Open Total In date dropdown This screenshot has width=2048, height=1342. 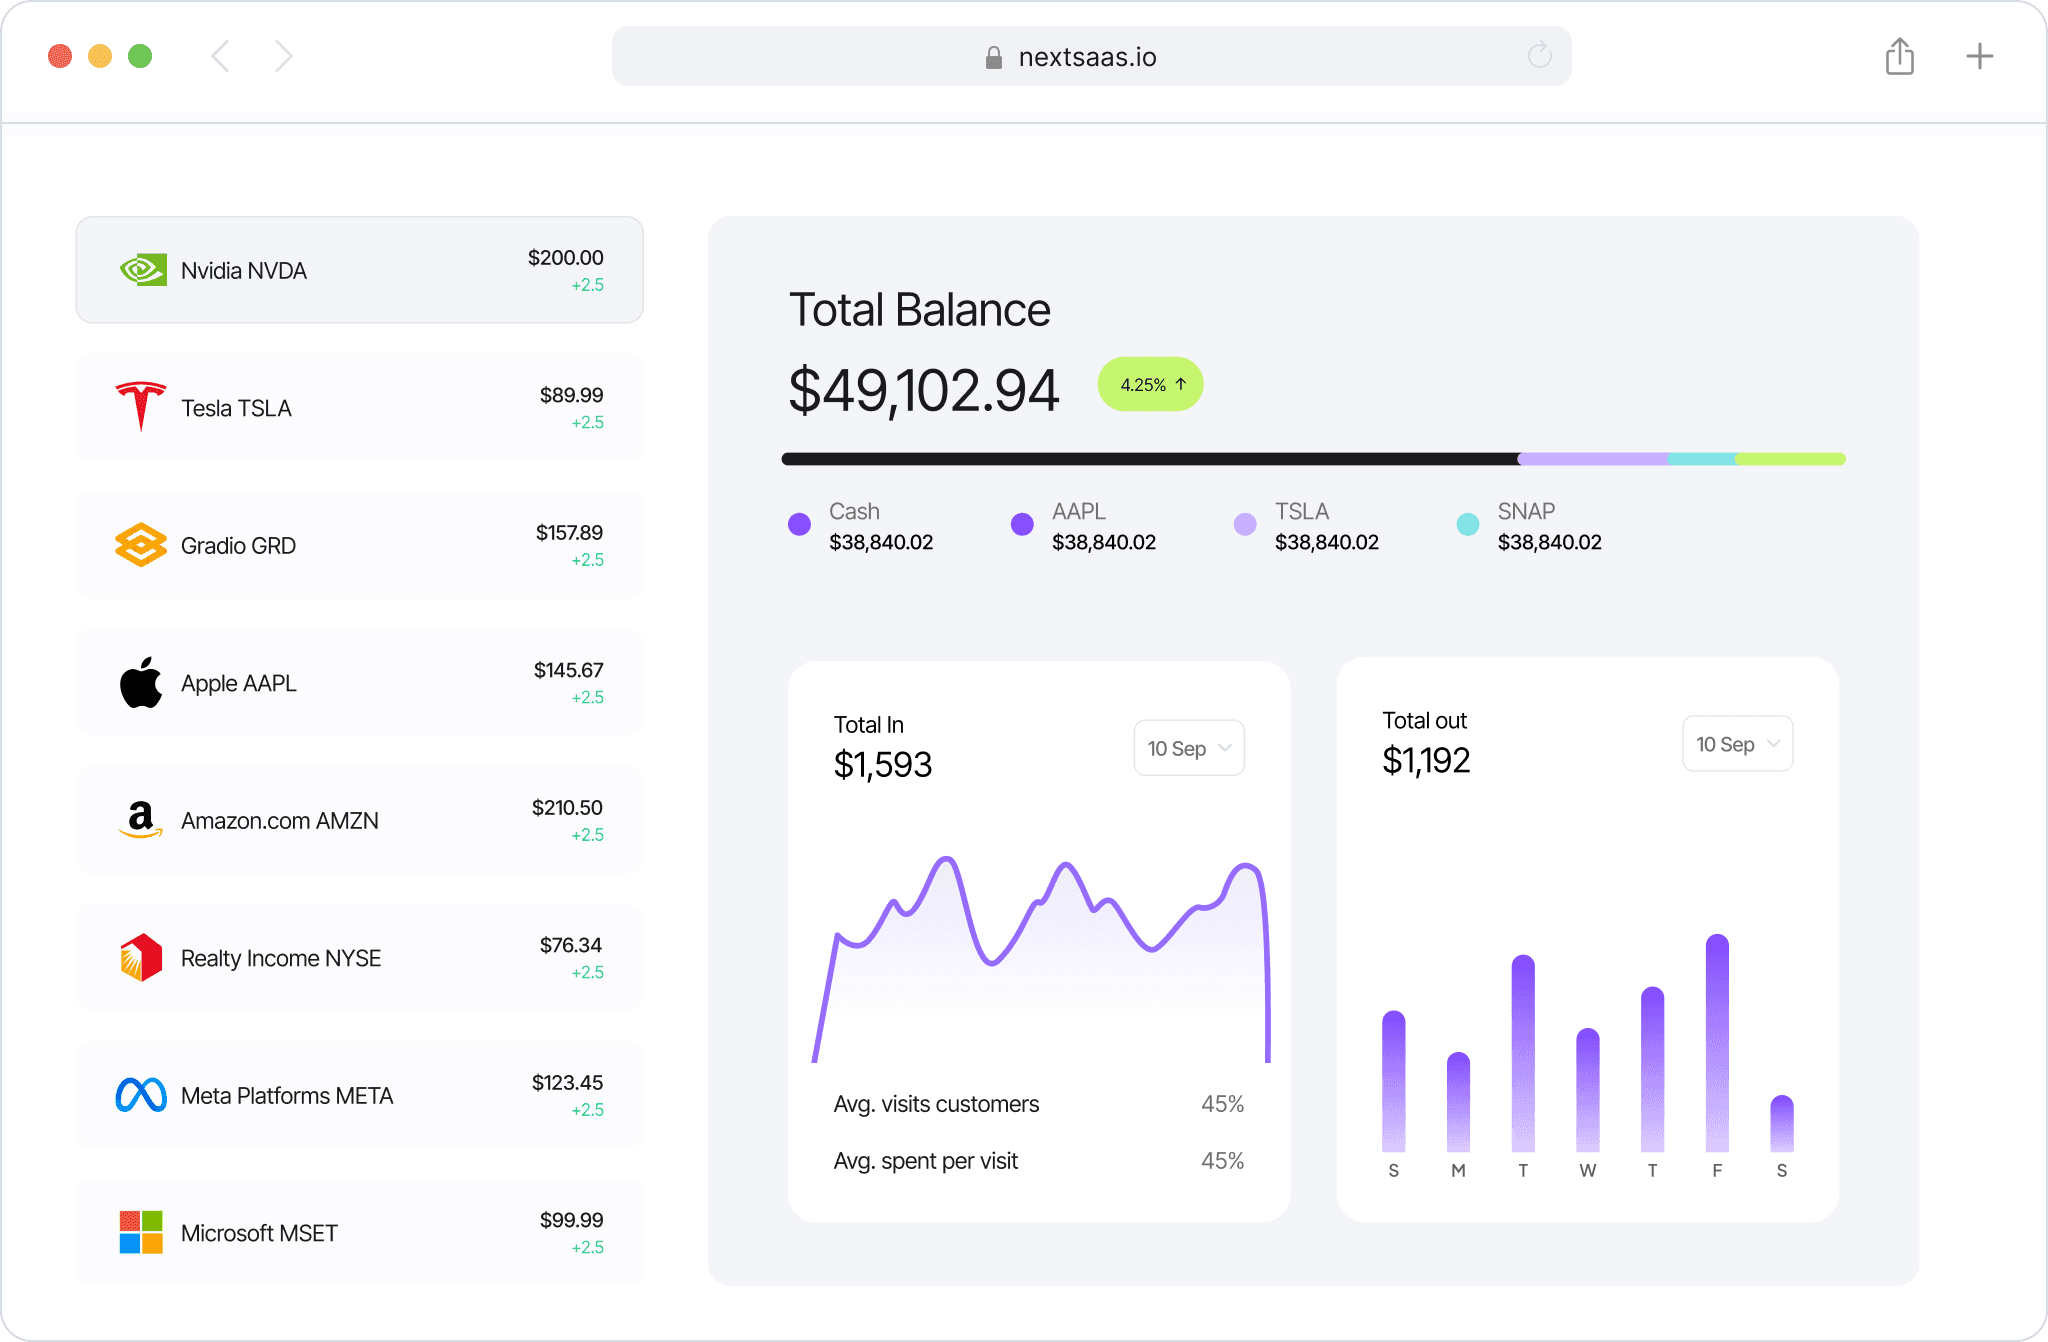pos(1188,748)
